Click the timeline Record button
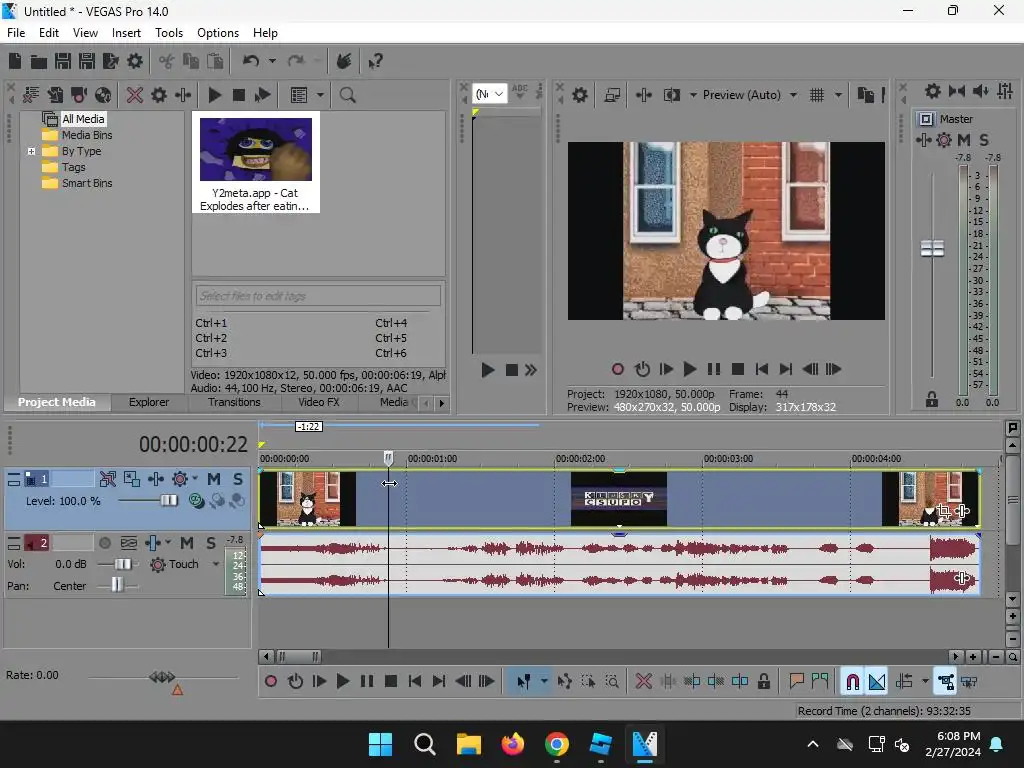This screenshot has height=768, width=1024. [270, 682]
